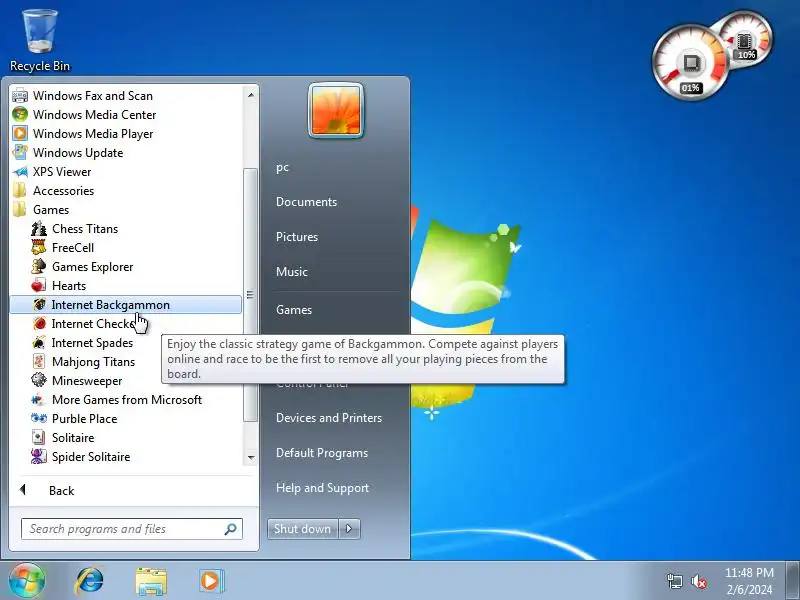Viewport: 800px width, 600px height.
Task: Click the Hearts game icon
Action: click(39, 285)
